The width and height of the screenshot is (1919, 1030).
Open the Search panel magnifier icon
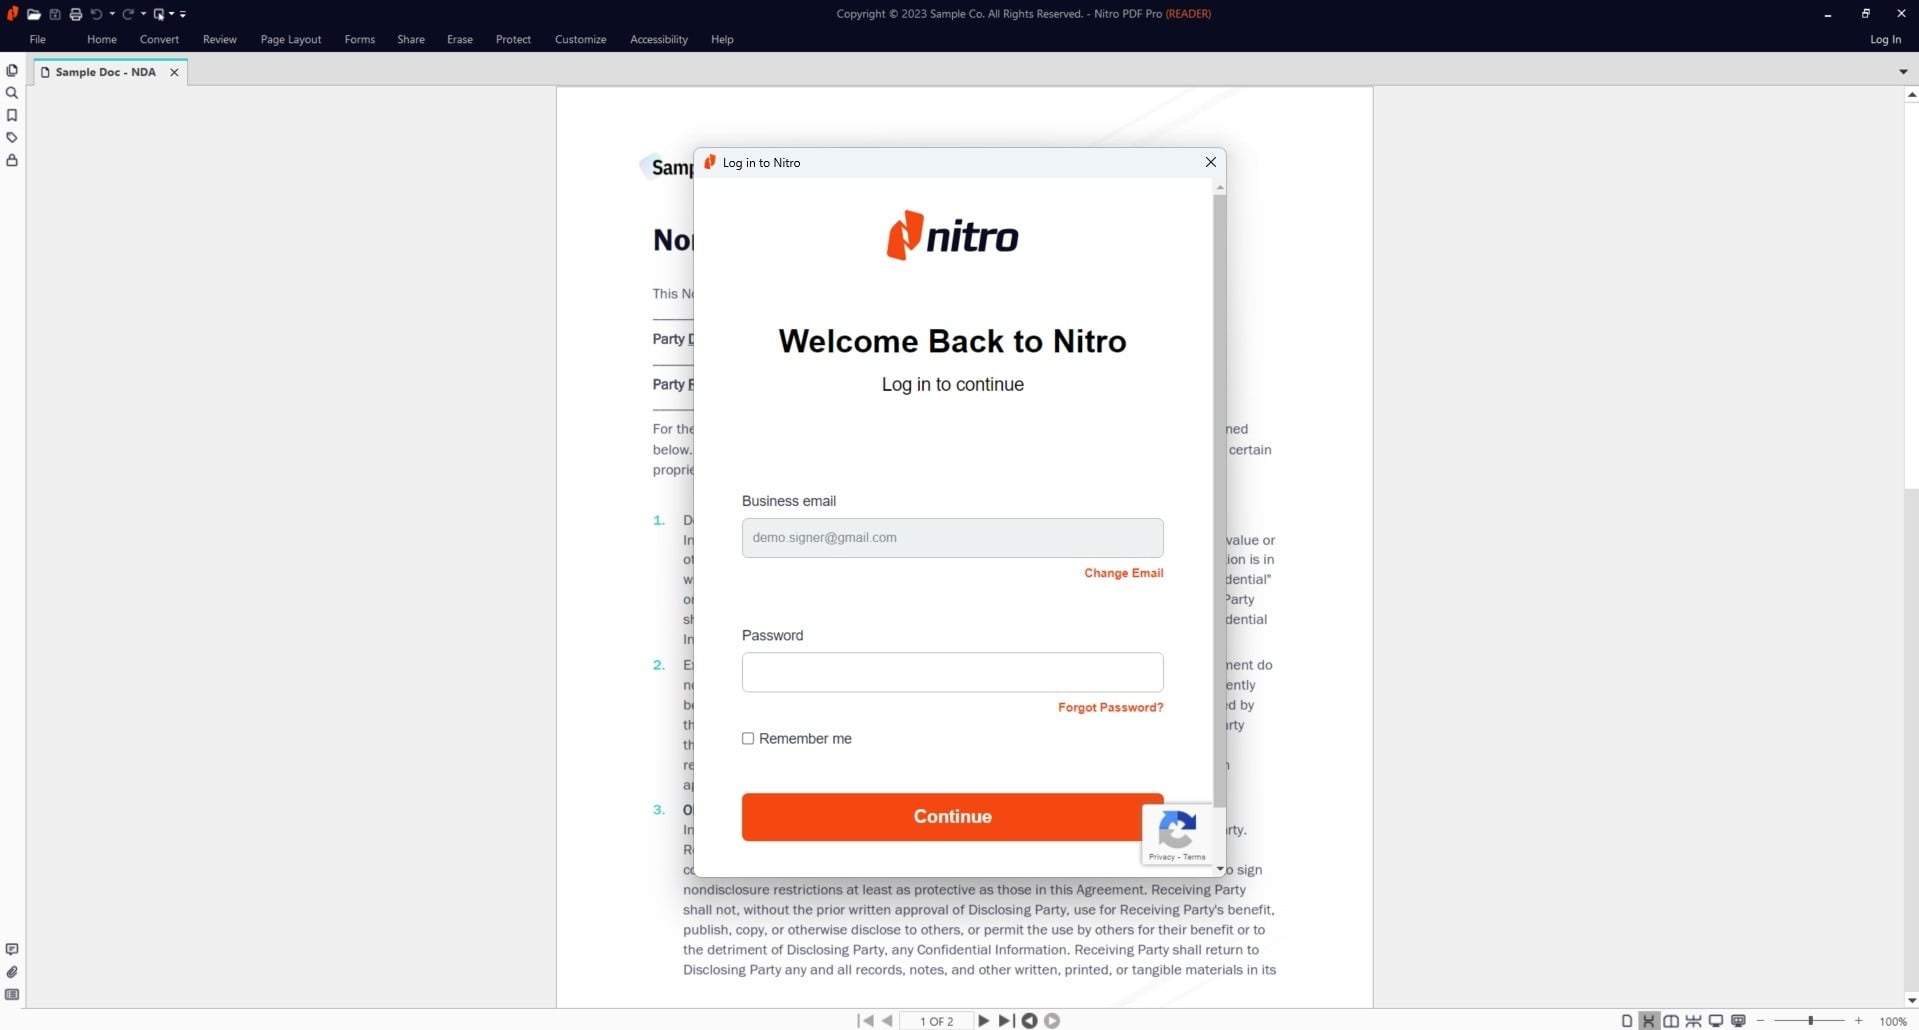point(12,93)
